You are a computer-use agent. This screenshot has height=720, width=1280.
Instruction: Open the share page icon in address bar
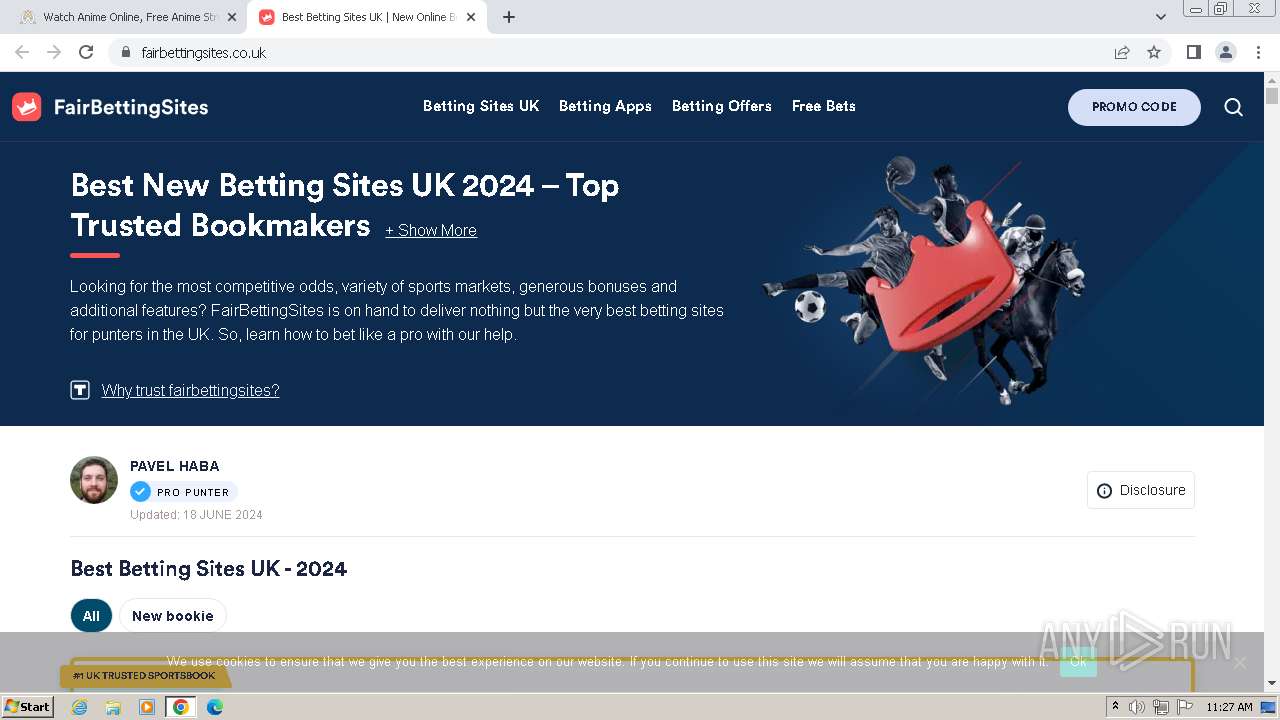point(1122,52)
